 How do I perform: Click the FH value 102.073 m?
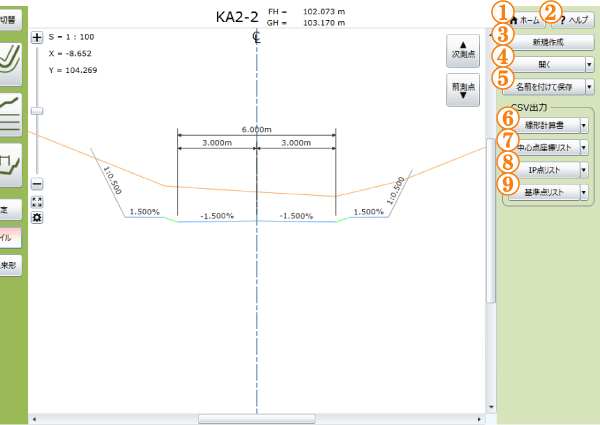tap(324, 12)
